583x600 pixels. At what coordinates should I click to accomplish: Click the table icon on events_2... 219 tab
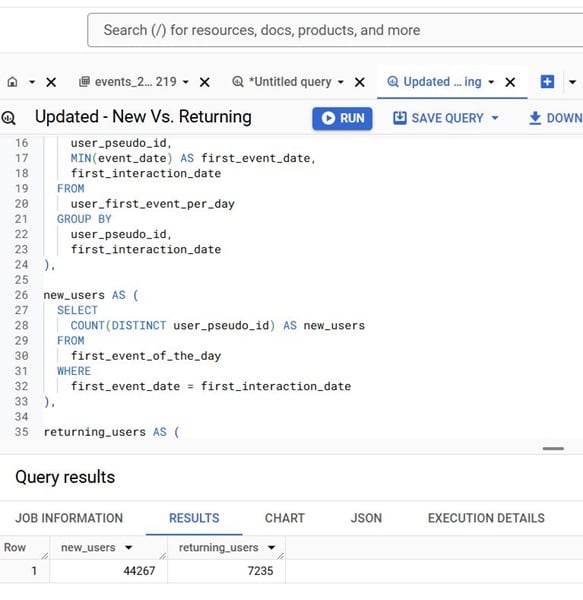click(84, 82)
